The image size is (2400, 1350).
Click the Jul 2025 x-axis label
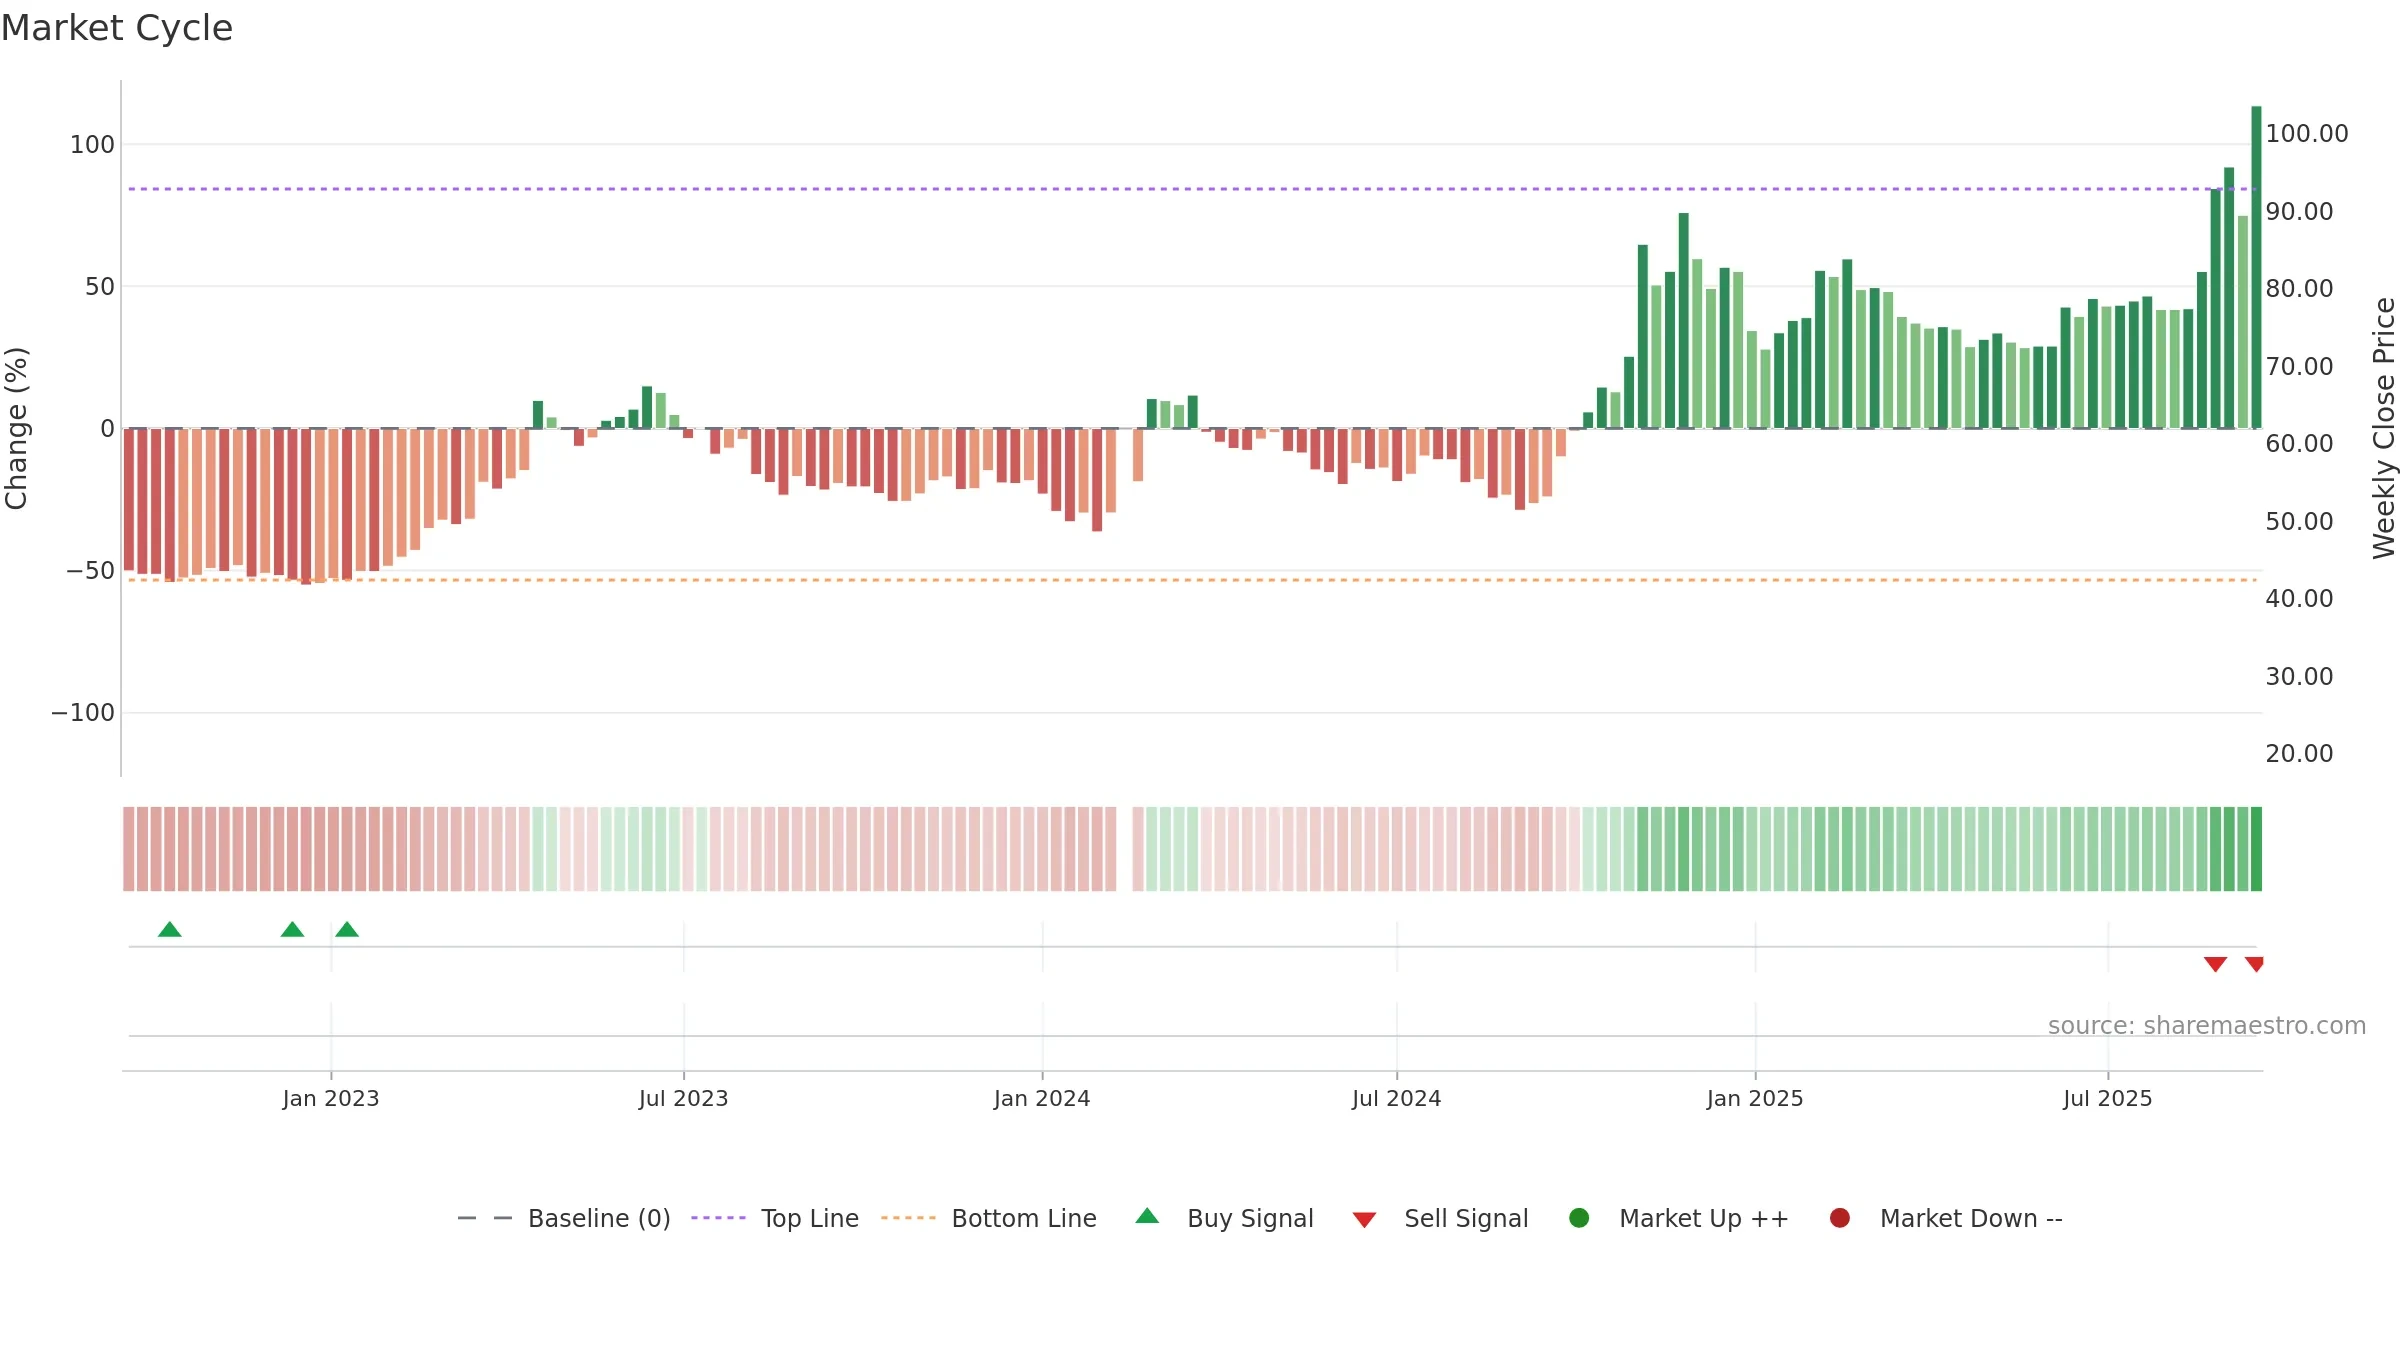click(2108, 1098)
